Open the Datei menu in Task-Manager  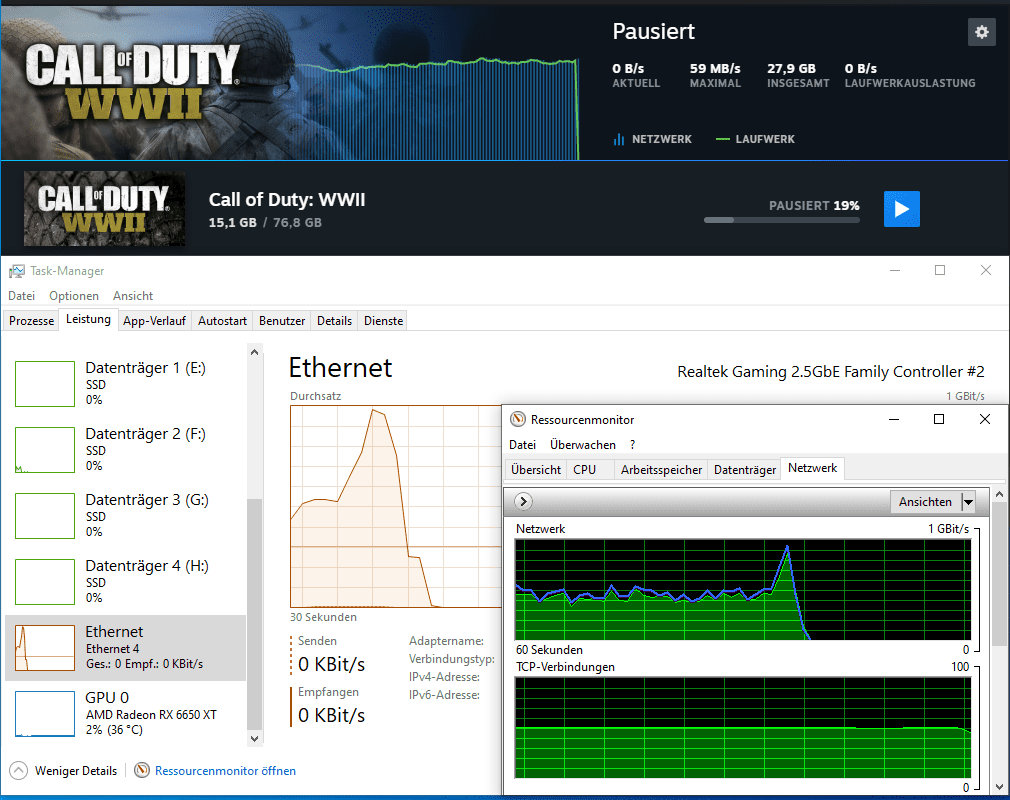tap(21, 296)
